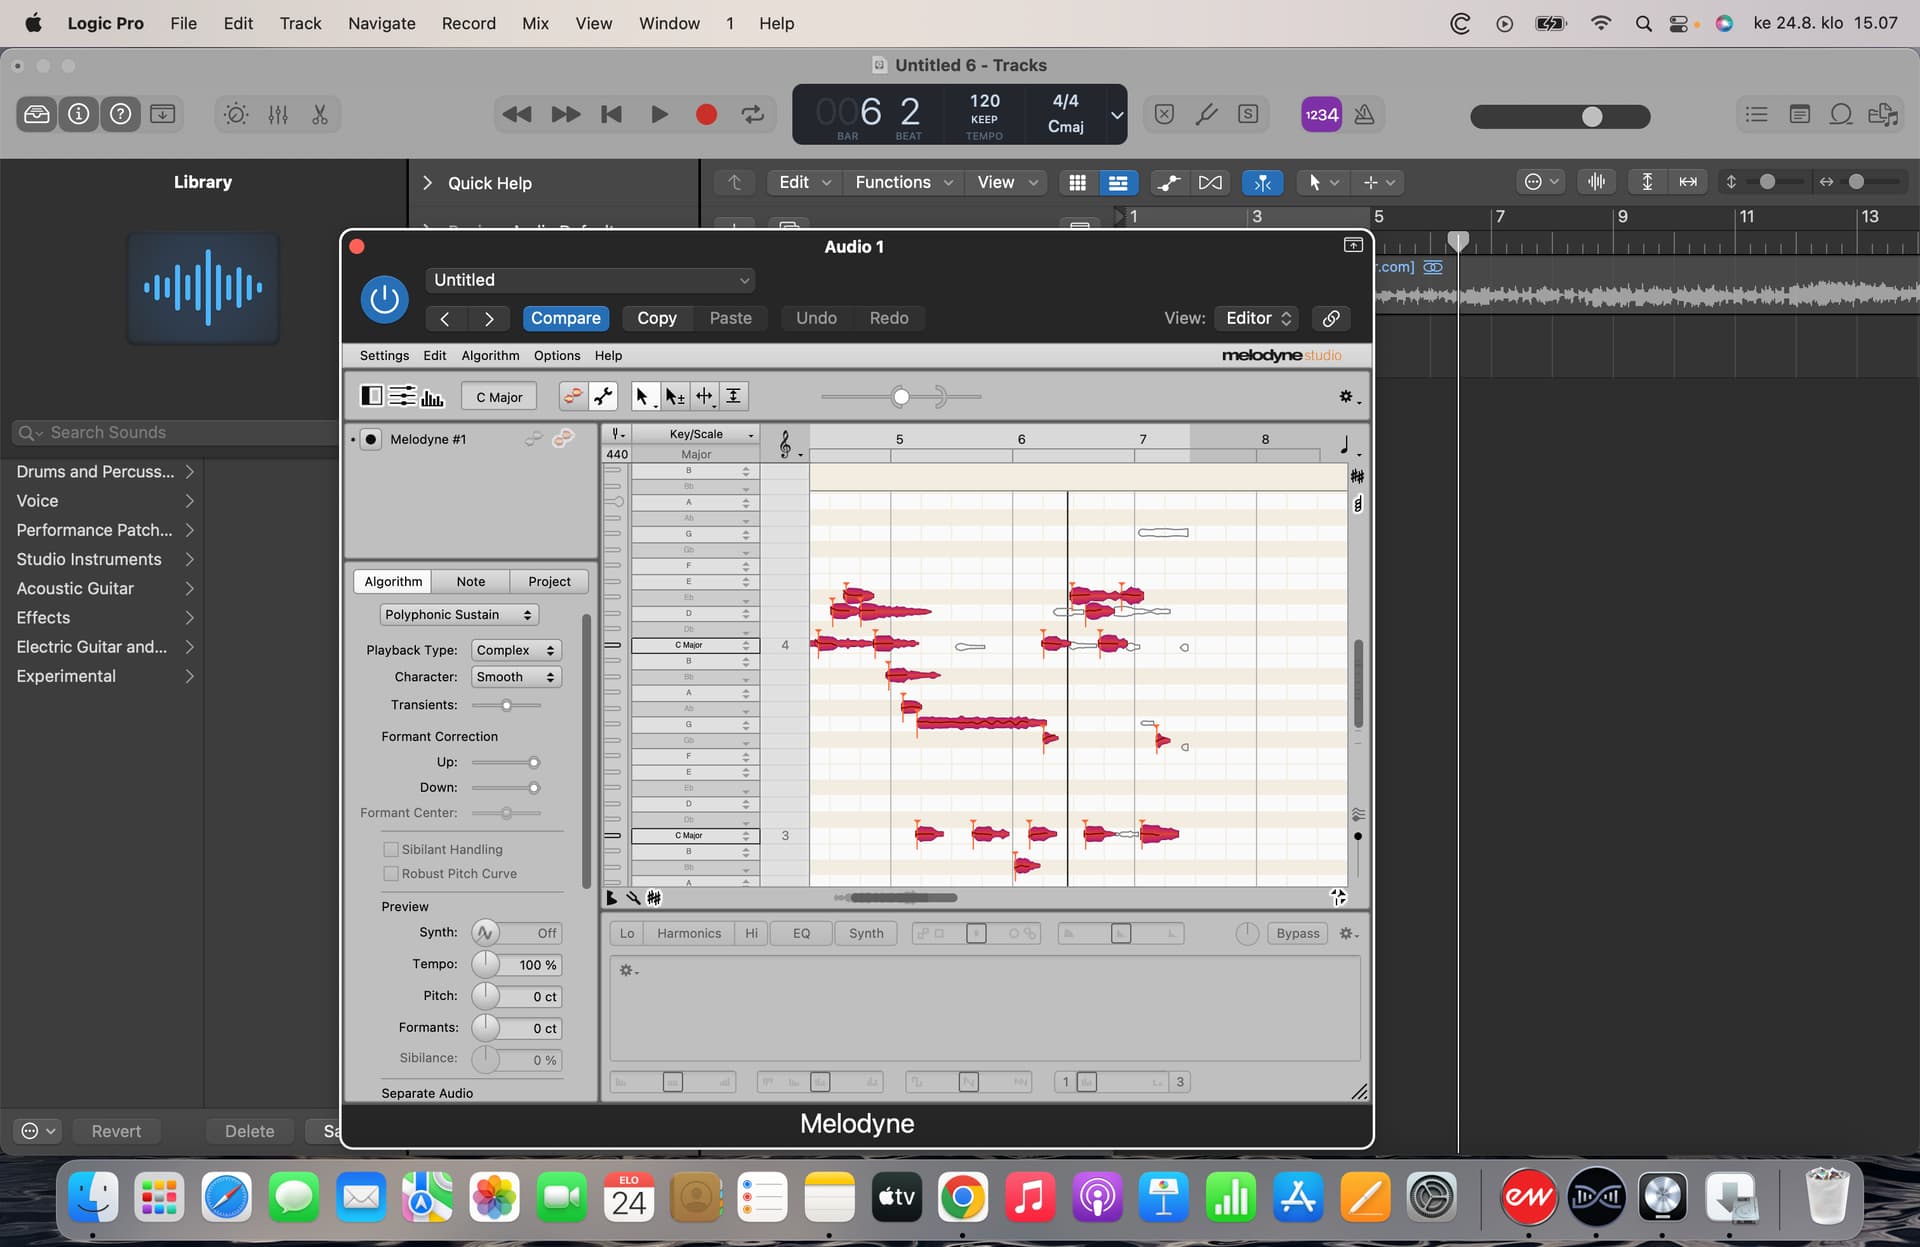Click the Play transport button
The width and height of the screenshot is (1920, 1247).
click(x=659, y=114)
